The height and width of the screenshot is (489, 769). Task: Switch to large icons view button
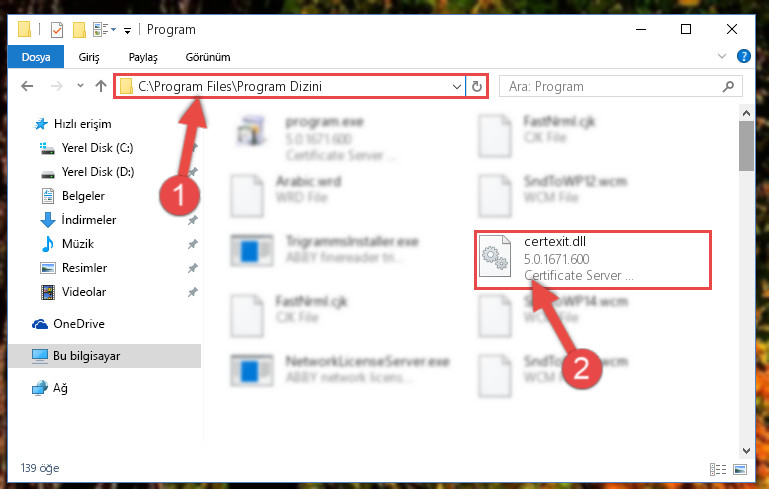point(740,469)
